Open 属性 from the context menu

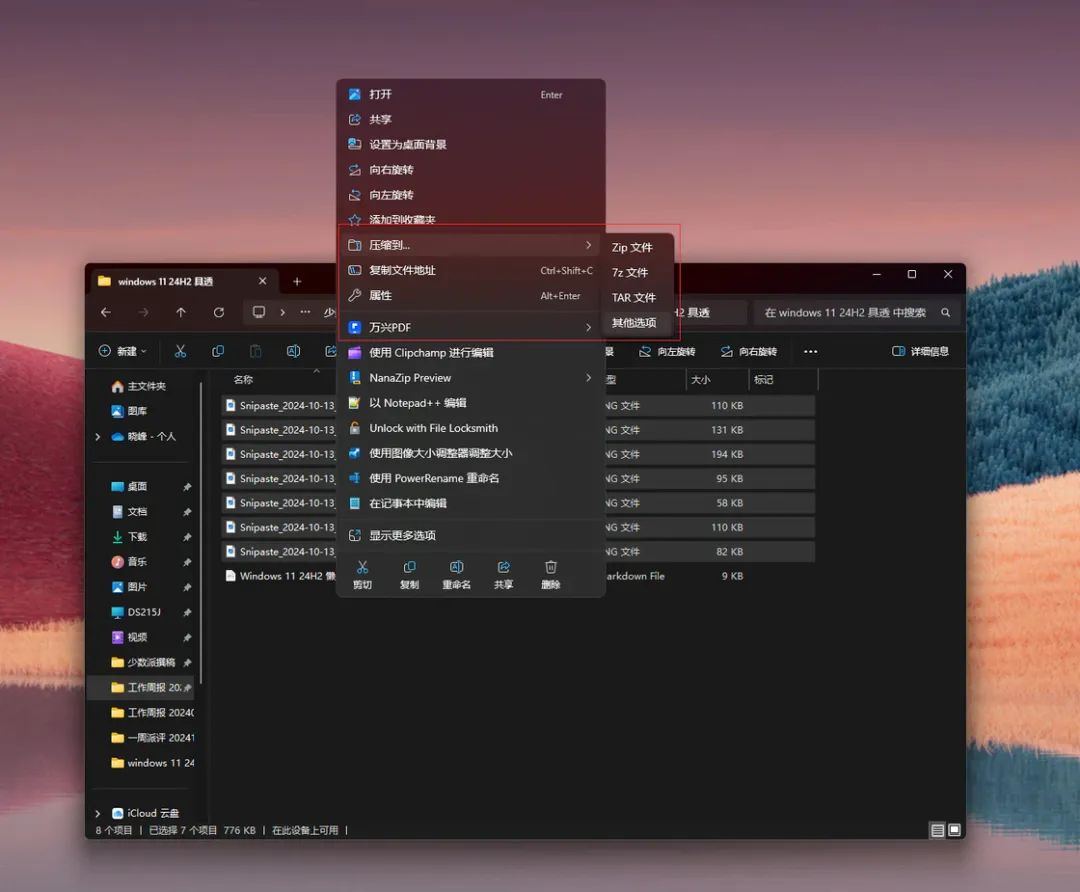point(470,295)
